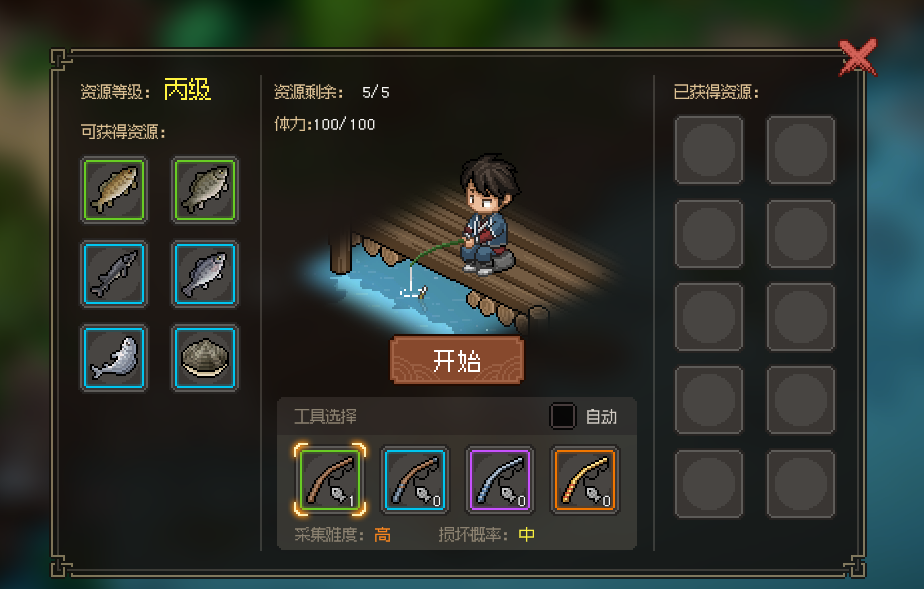Click the 开始 start button
924x589 pixels.
click(x=457, y=360)
